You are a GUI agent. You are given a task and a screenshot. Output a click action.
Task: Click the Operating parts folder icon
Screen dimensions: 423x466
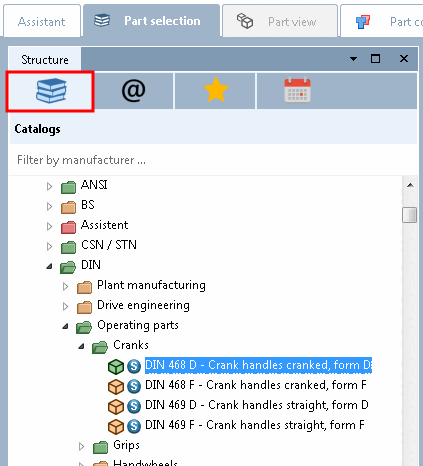click(x=84, y=327)
